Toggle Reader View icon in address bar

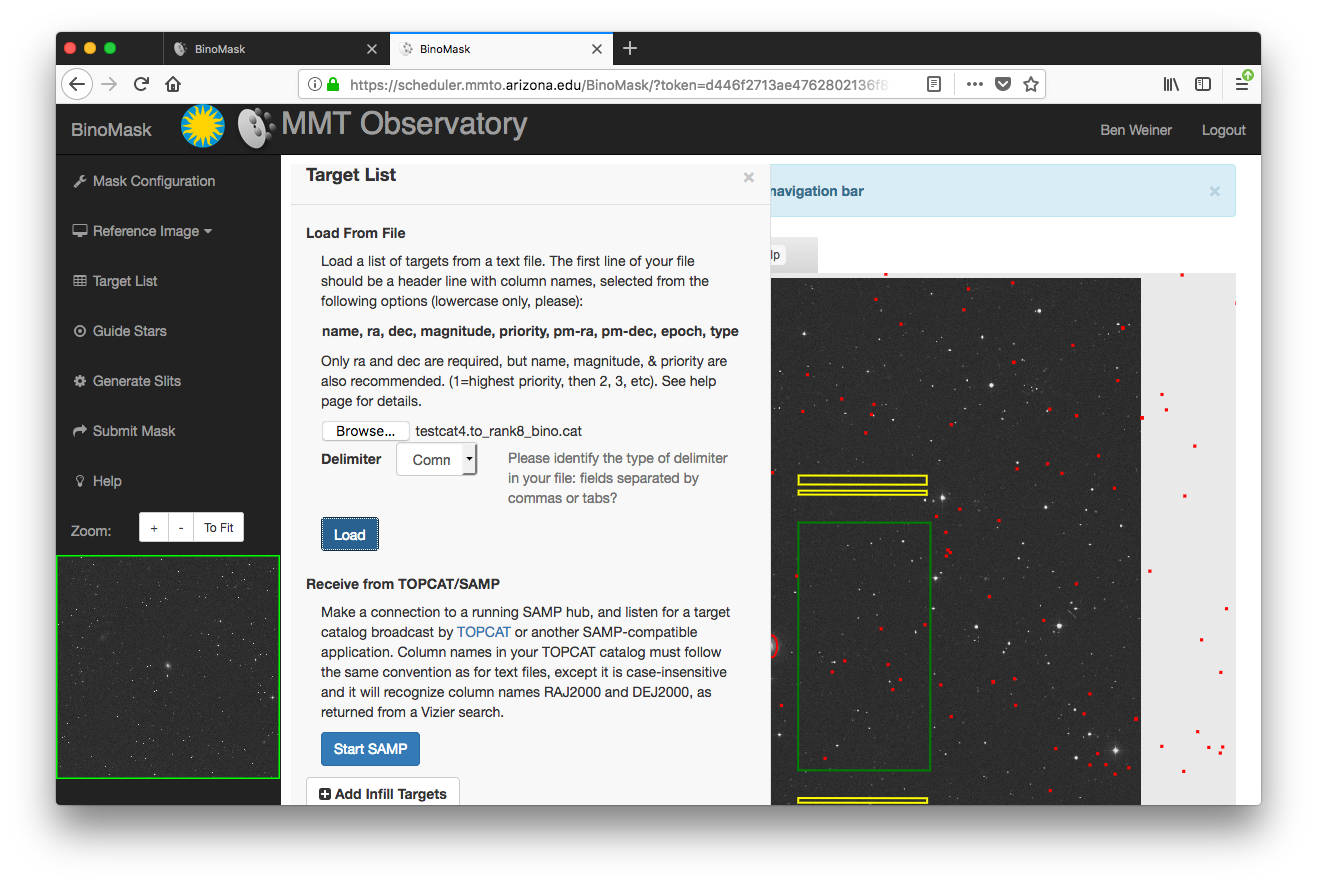click(934, 84)
